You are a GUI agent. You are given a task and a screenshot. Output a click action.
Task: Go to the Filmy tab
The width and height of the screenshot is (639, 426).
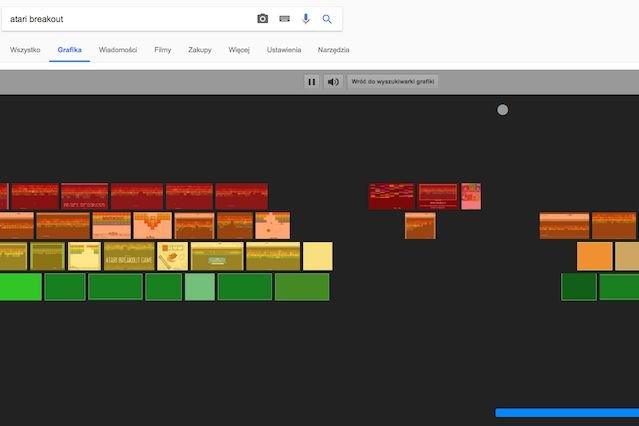[163, 49]
